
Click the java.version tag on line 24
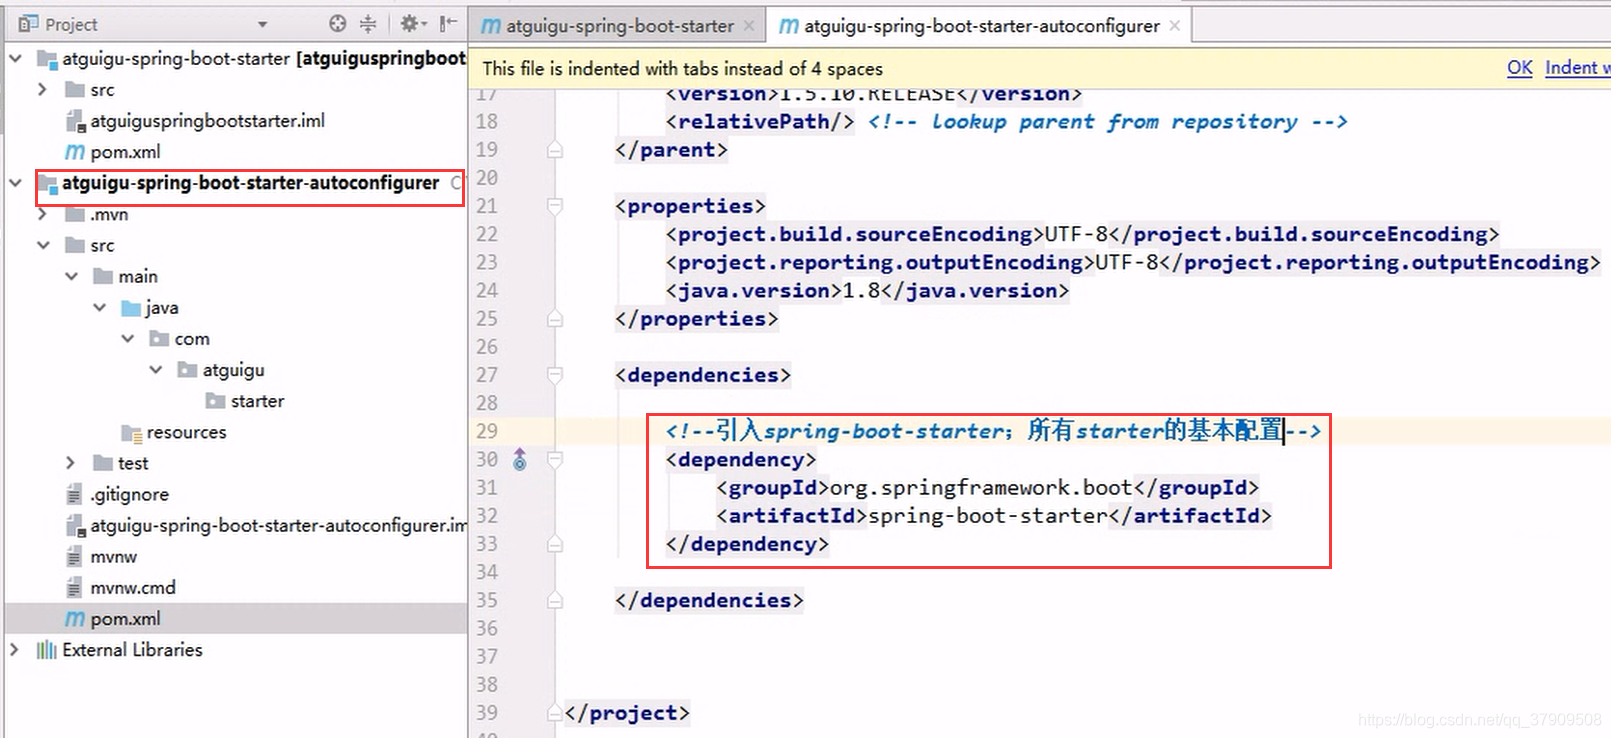pos(754,291)
